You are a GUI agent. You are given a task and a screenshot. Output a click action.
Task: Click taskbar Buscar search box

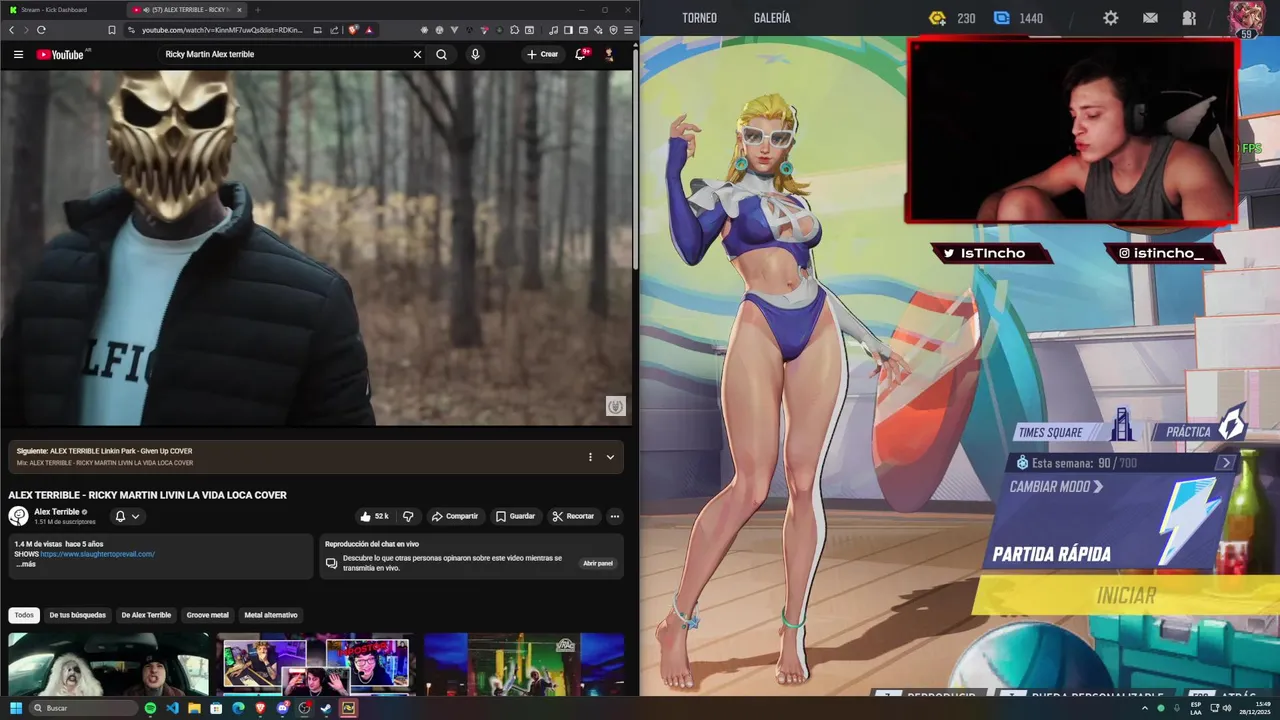pyautogui.click(x=84, y=708)
